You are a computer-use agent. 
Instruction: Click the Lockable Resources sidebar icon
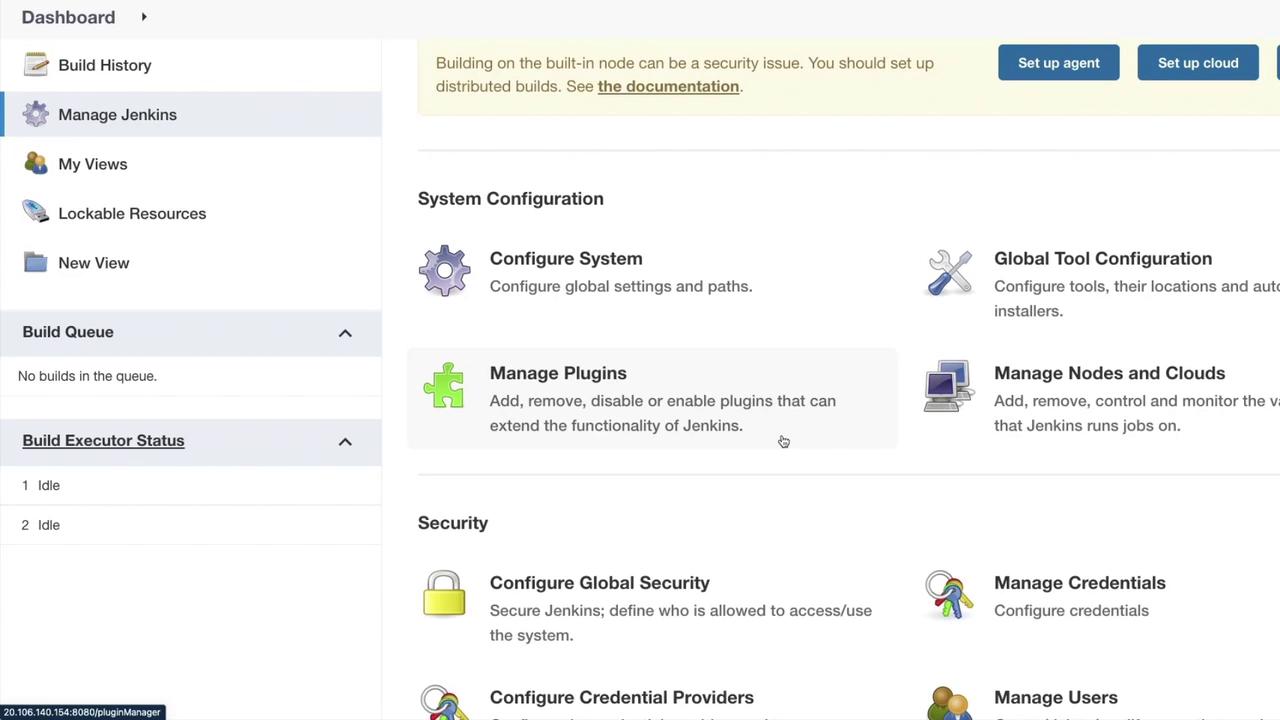point(36,213)
